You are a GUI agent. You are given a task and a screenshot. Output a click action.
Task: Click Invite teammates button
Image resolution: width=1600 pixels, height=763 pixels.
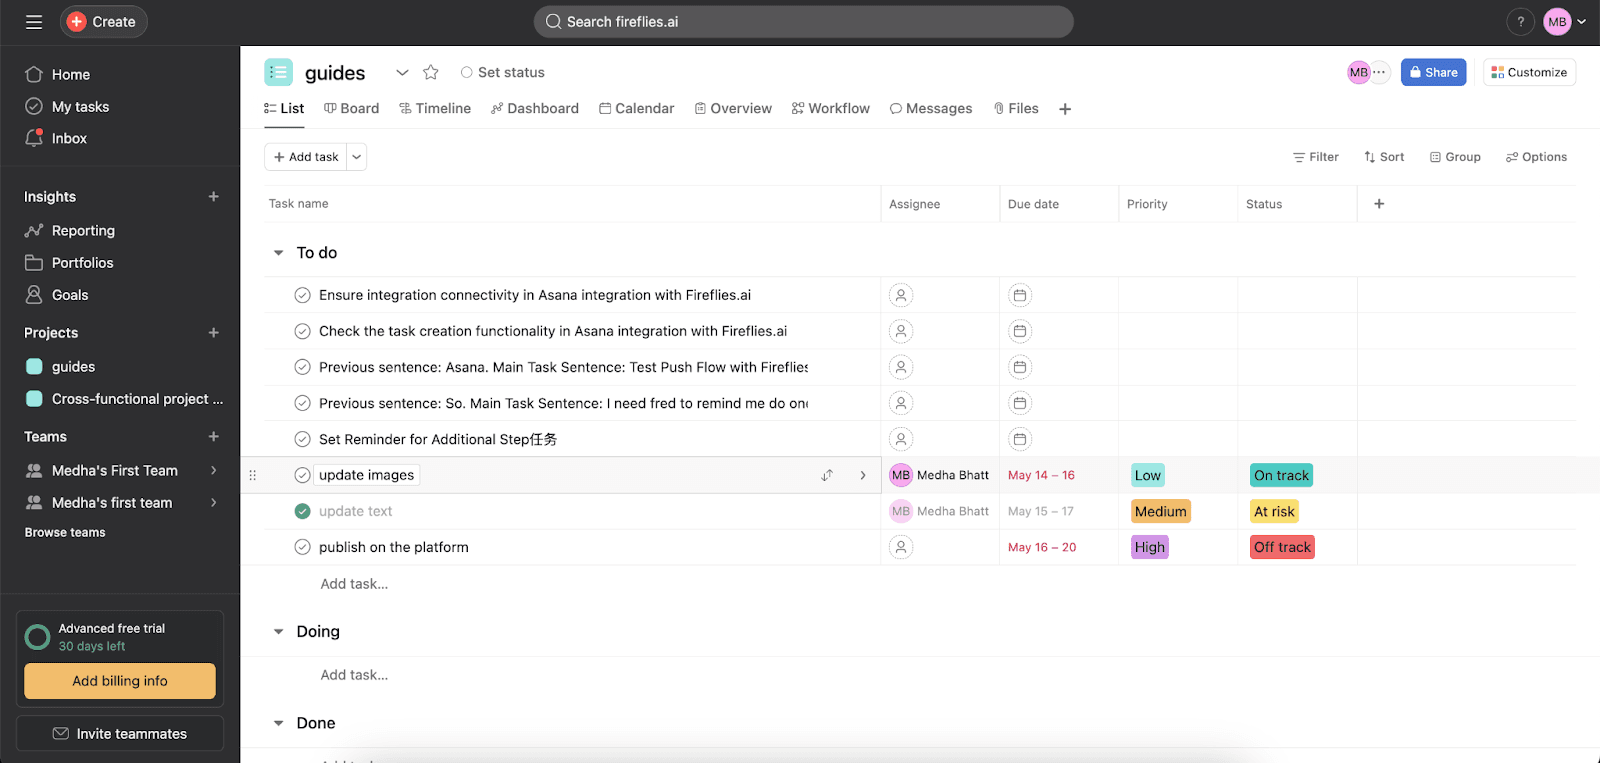tap(120, 734)
